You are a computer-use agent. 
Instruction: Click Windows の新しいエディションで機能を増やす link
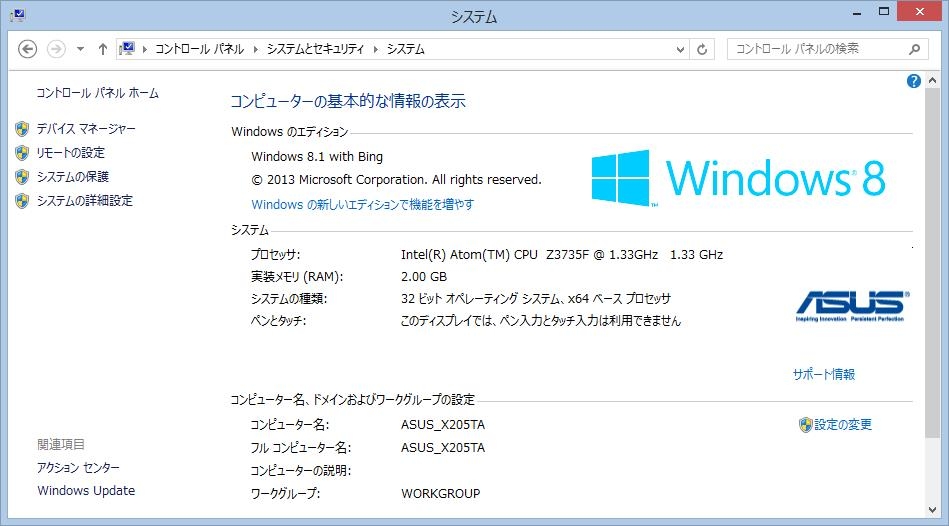pyautogui.click(x=363, y=205)
